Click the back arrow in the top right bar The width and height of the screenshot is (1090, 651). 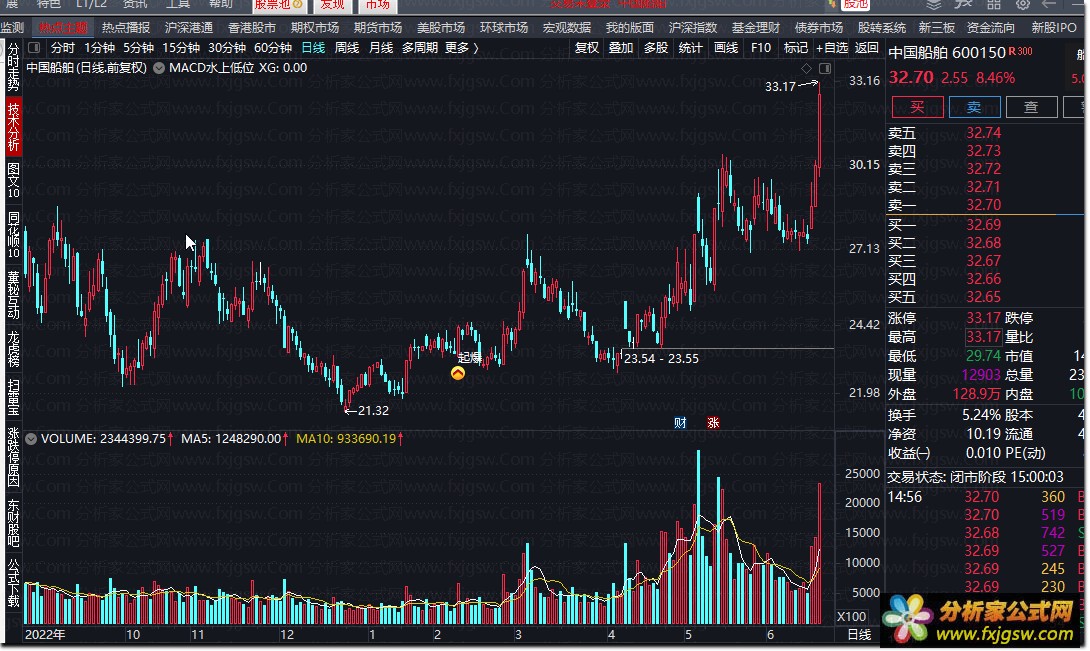click(x=1048, y=5)
